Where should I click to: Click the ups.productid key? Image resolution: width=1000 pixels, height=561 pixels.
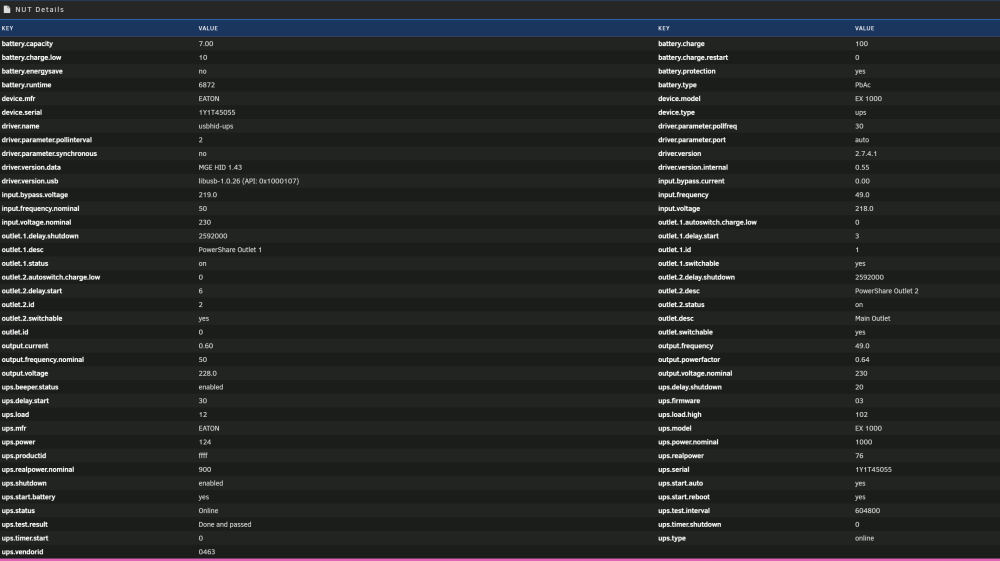coord(24,456)
